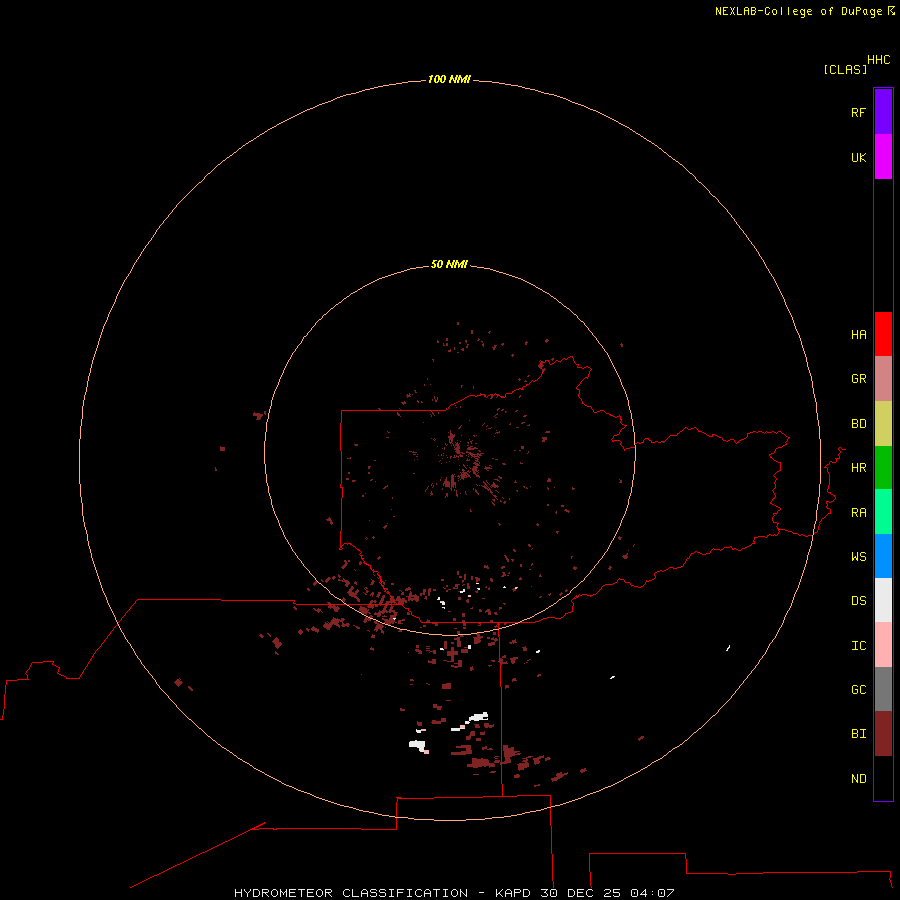Image resolution: width=900 pixels, height=900 pixels.
Task: Click the 50 NMI range ring label
Action: [x=449, y=264]
